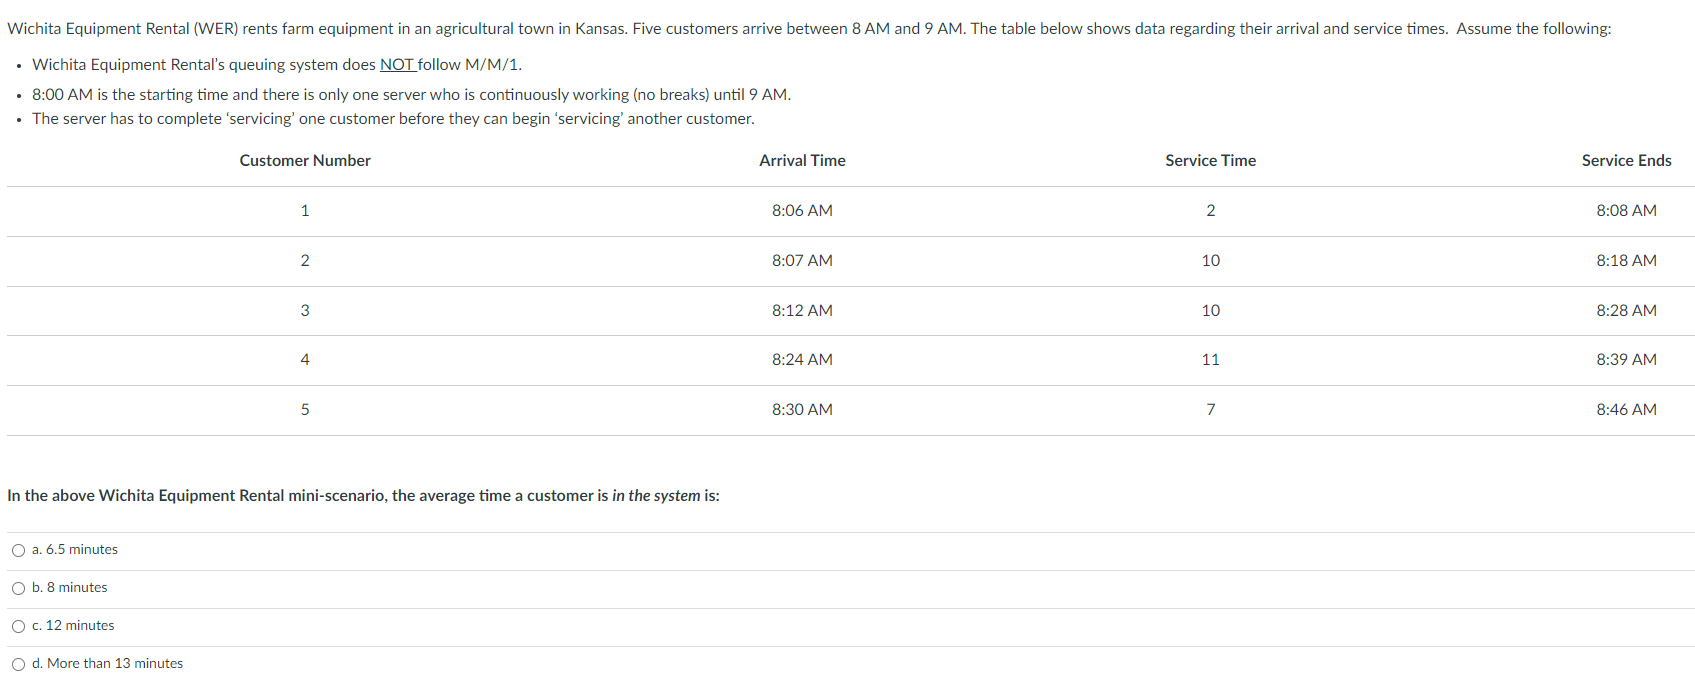Image resolution: width=1695 pixels, height=682 pixels.
Task: Click the 8:12 AM arrival time cell
Action: coord(802,311)
